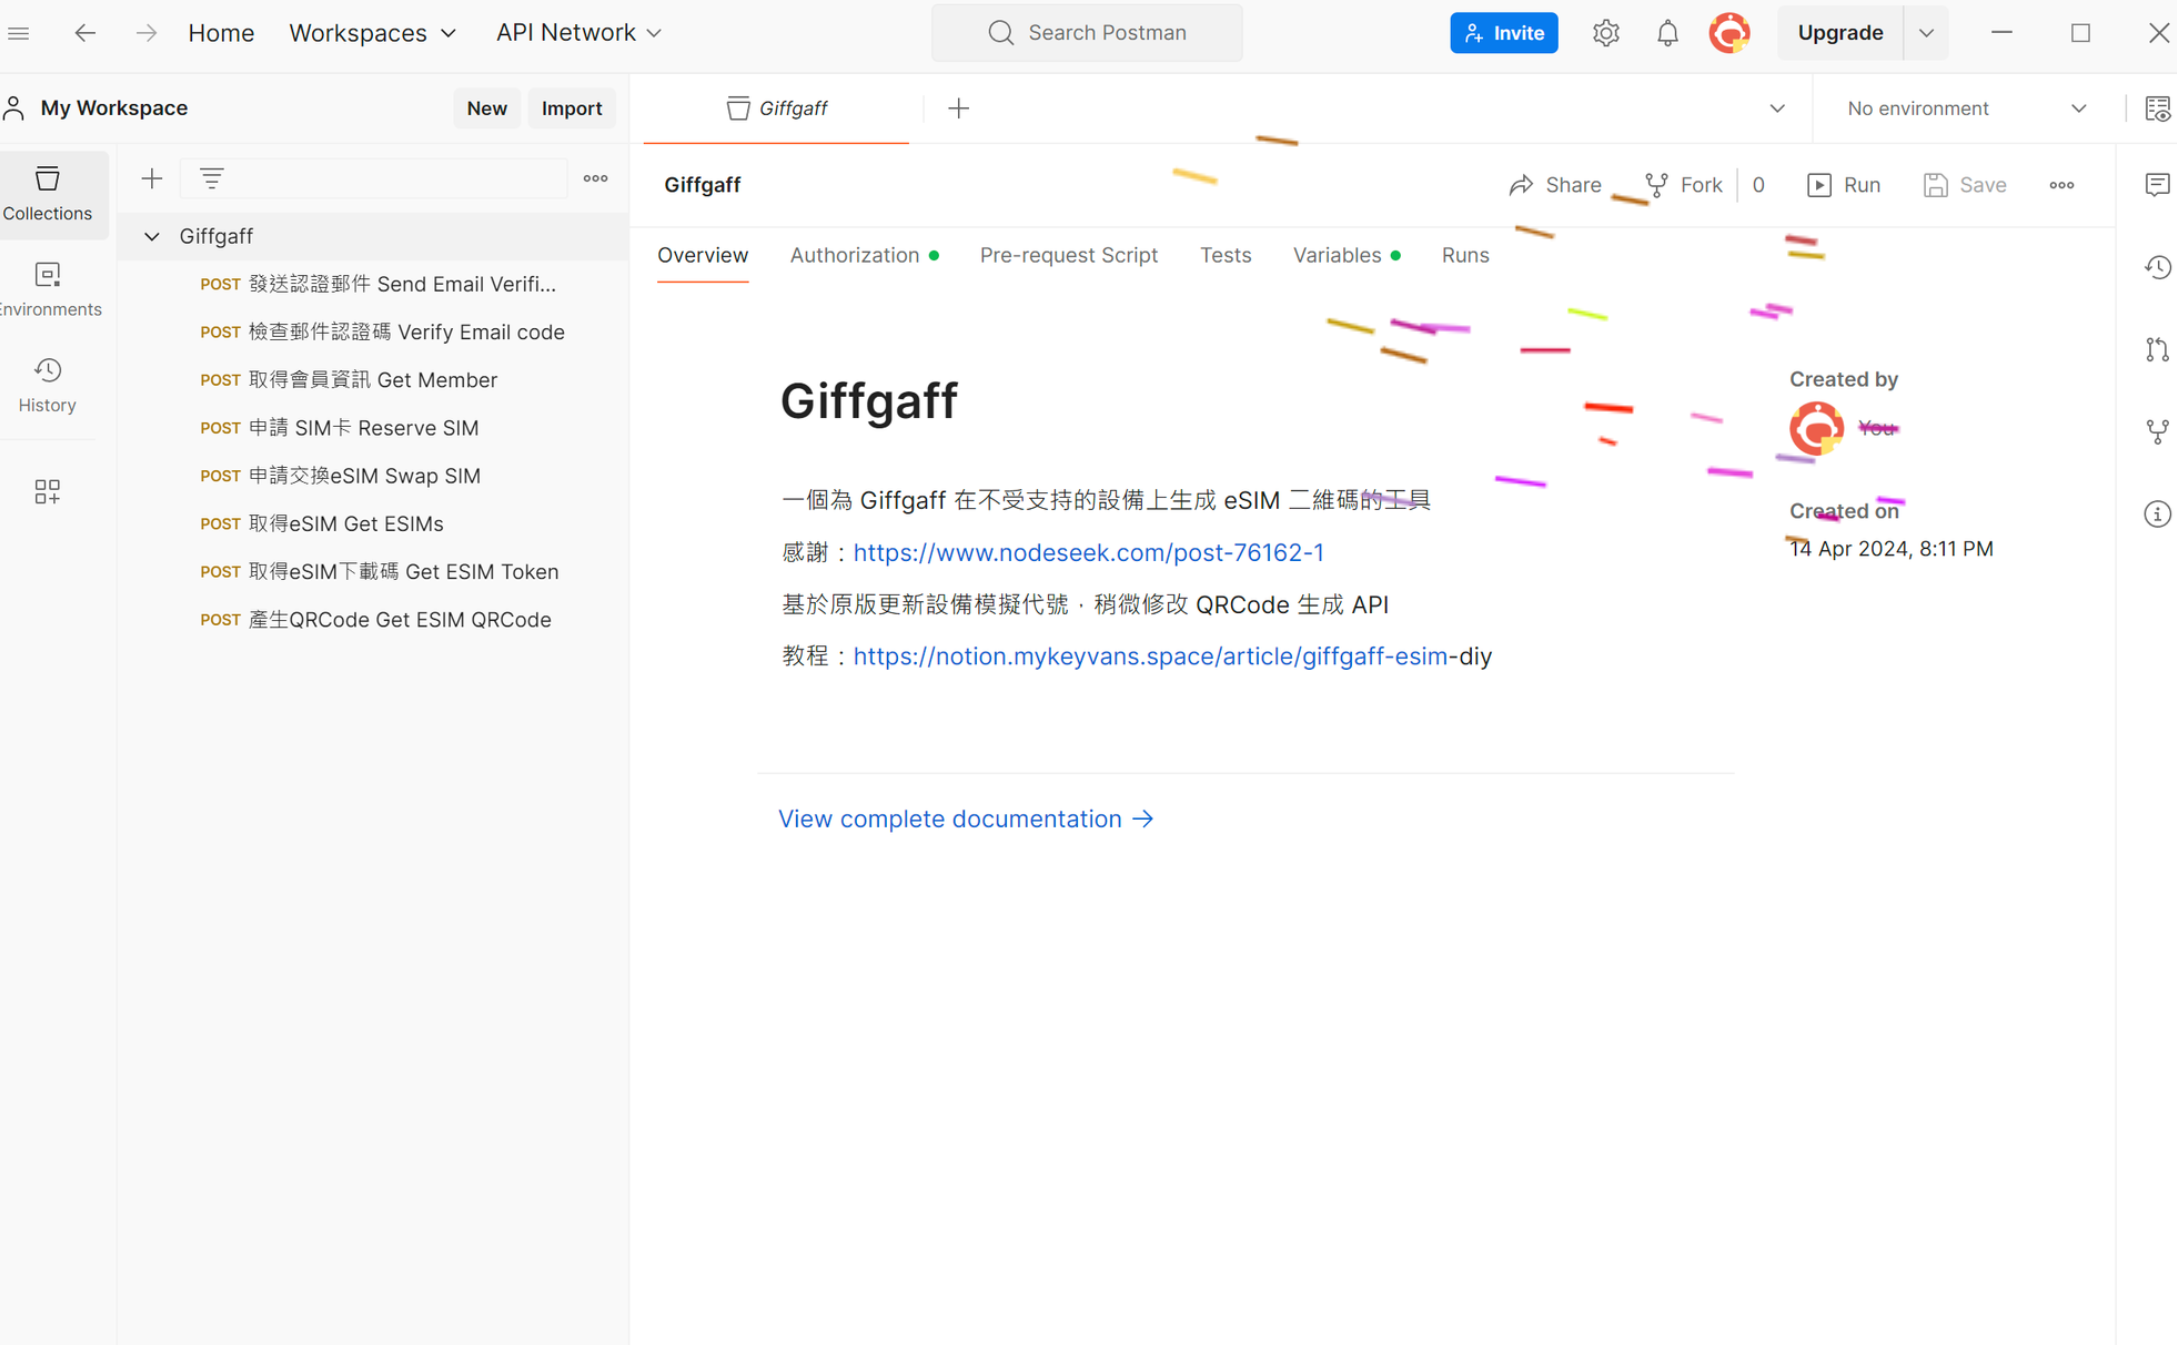Viewport: 2177px width, 1345px height.
Task: Open the pull requests icon on right
Action: pyautogui.click(x=2157, y=349)
